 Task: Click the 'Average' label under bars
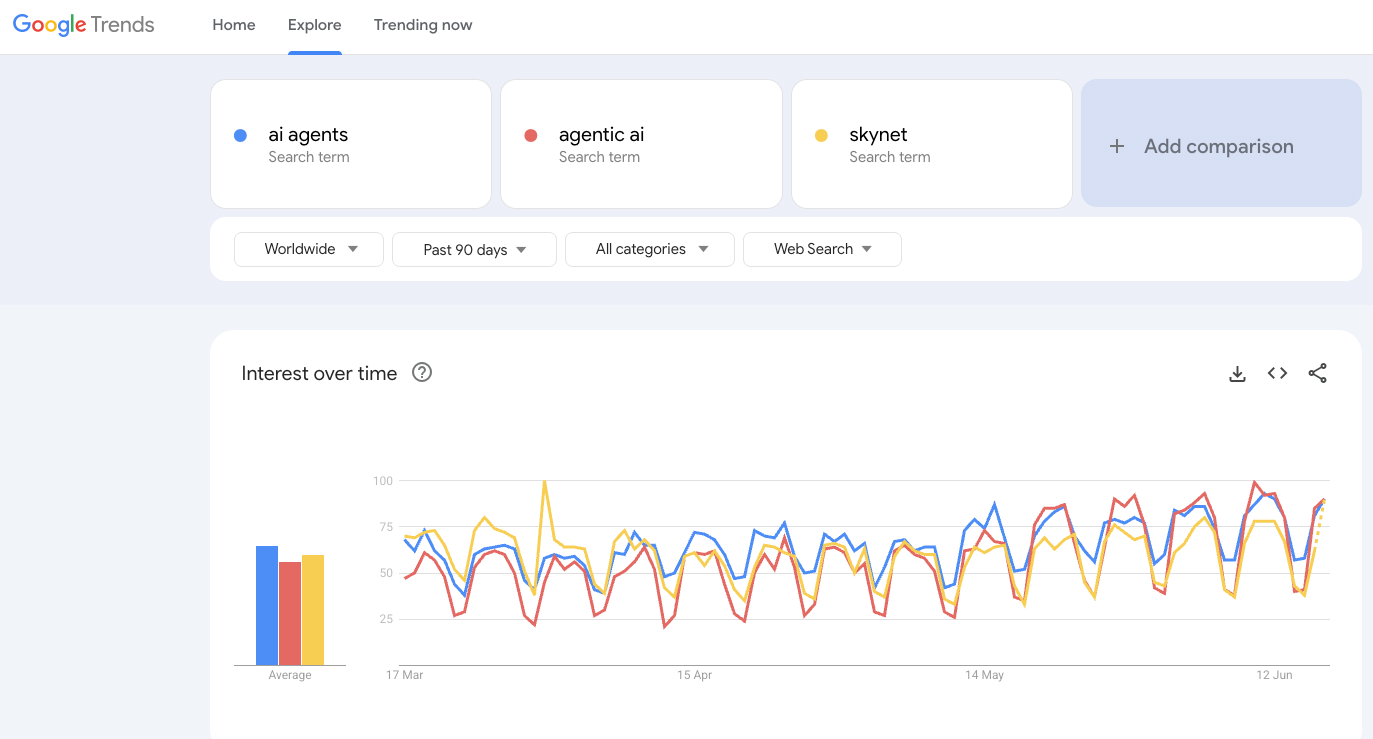point(290,675)
